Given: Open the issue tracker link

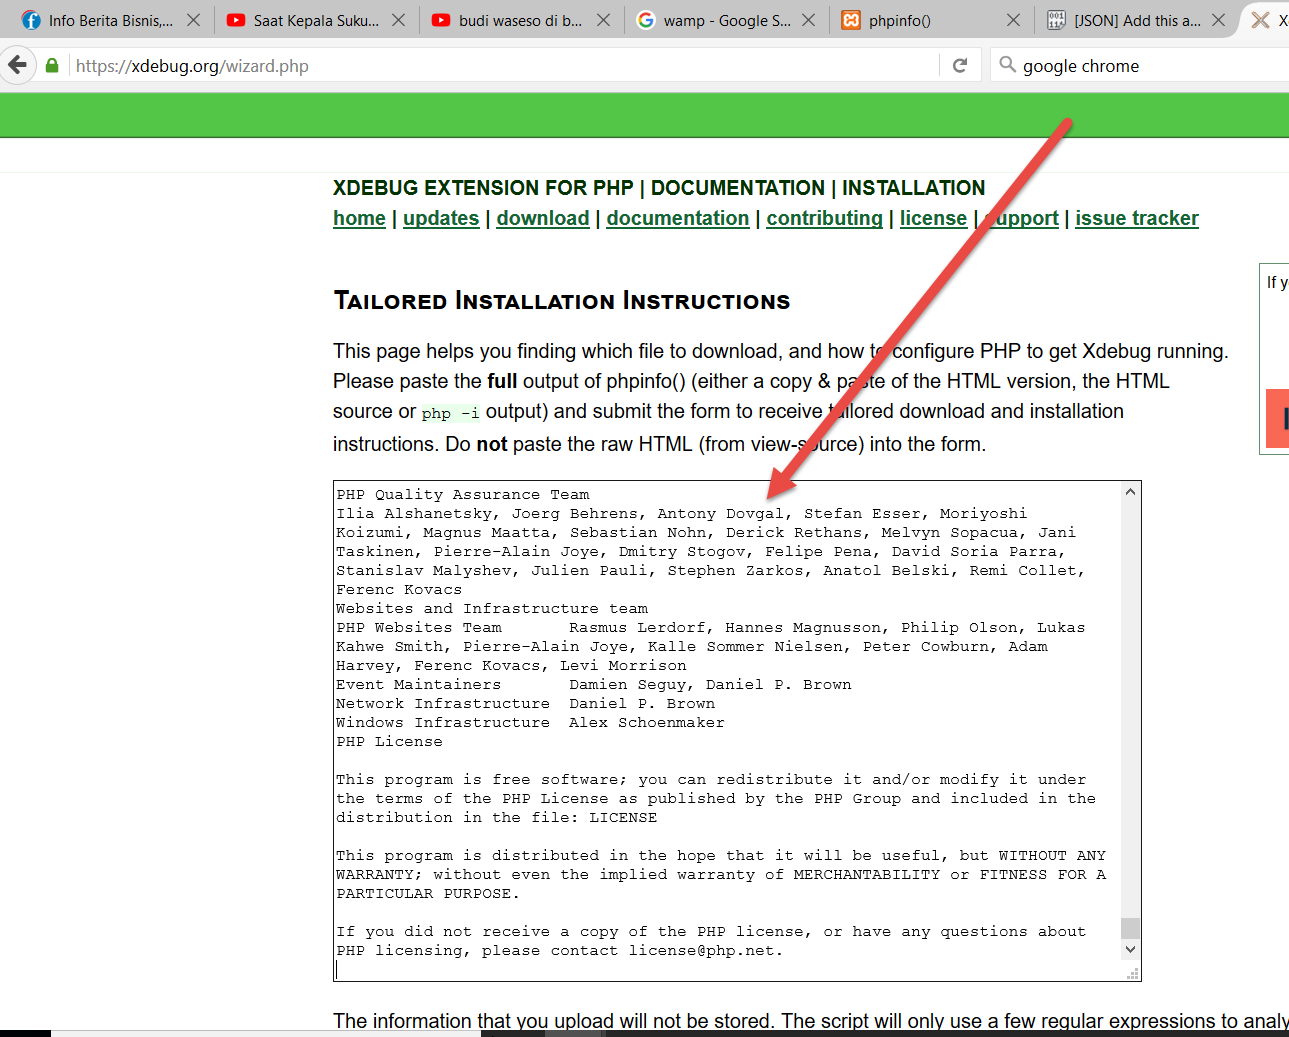Looking at the screenshot, I should point(1137,218).
